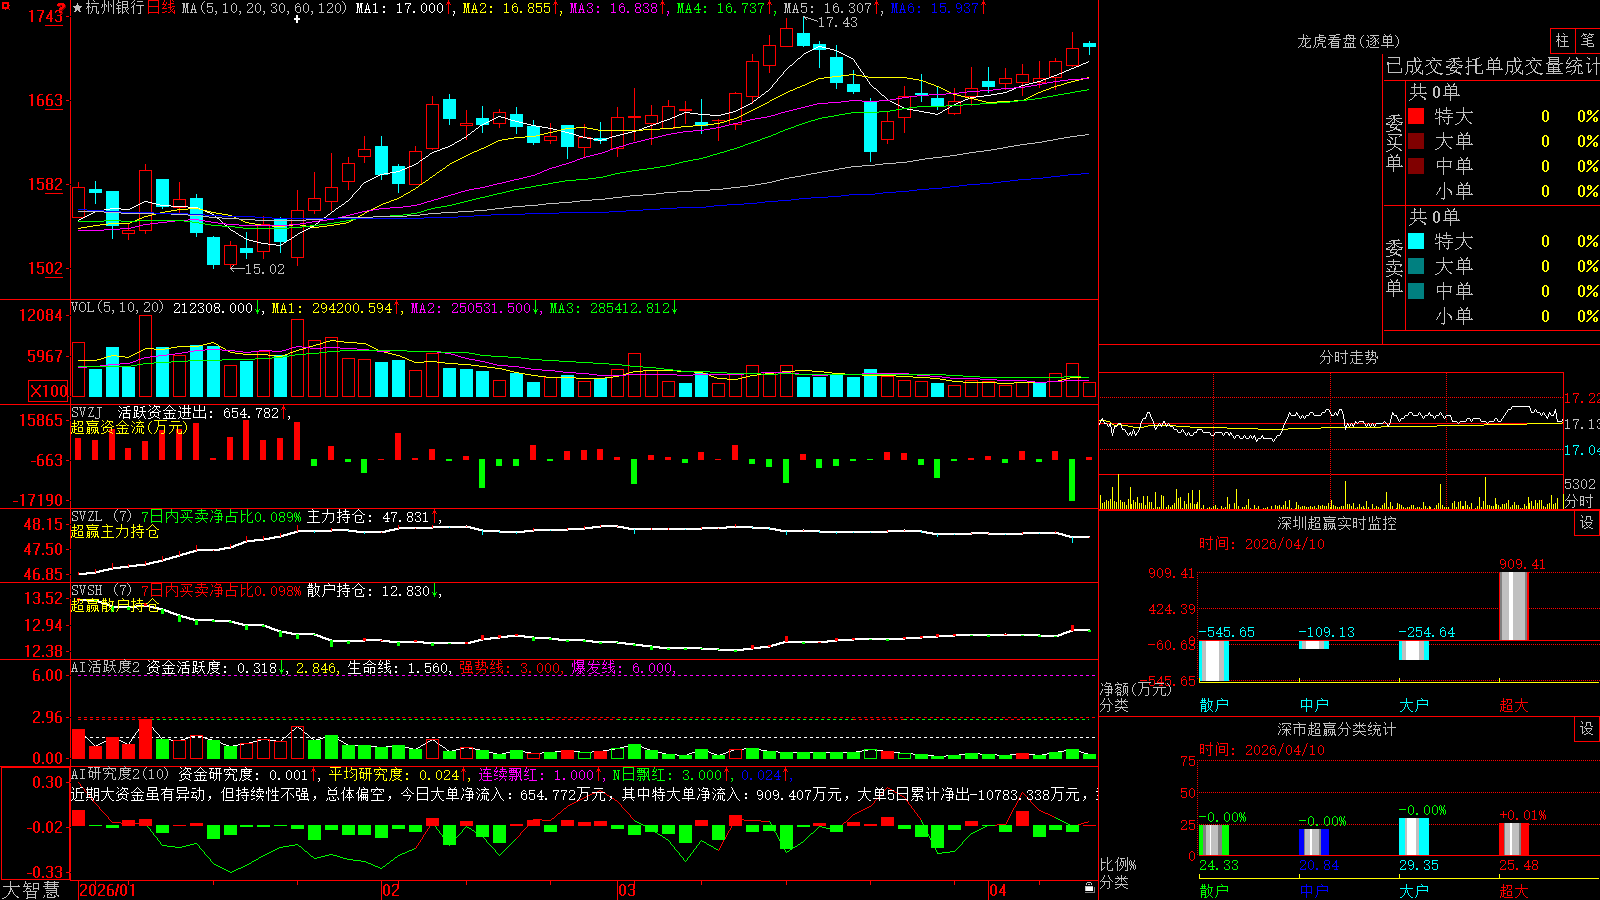Image resolution: width=1600 pixels, height=900 pixels.
Task: Toggle the star icon beside 杭州银行
Action: 78,8
